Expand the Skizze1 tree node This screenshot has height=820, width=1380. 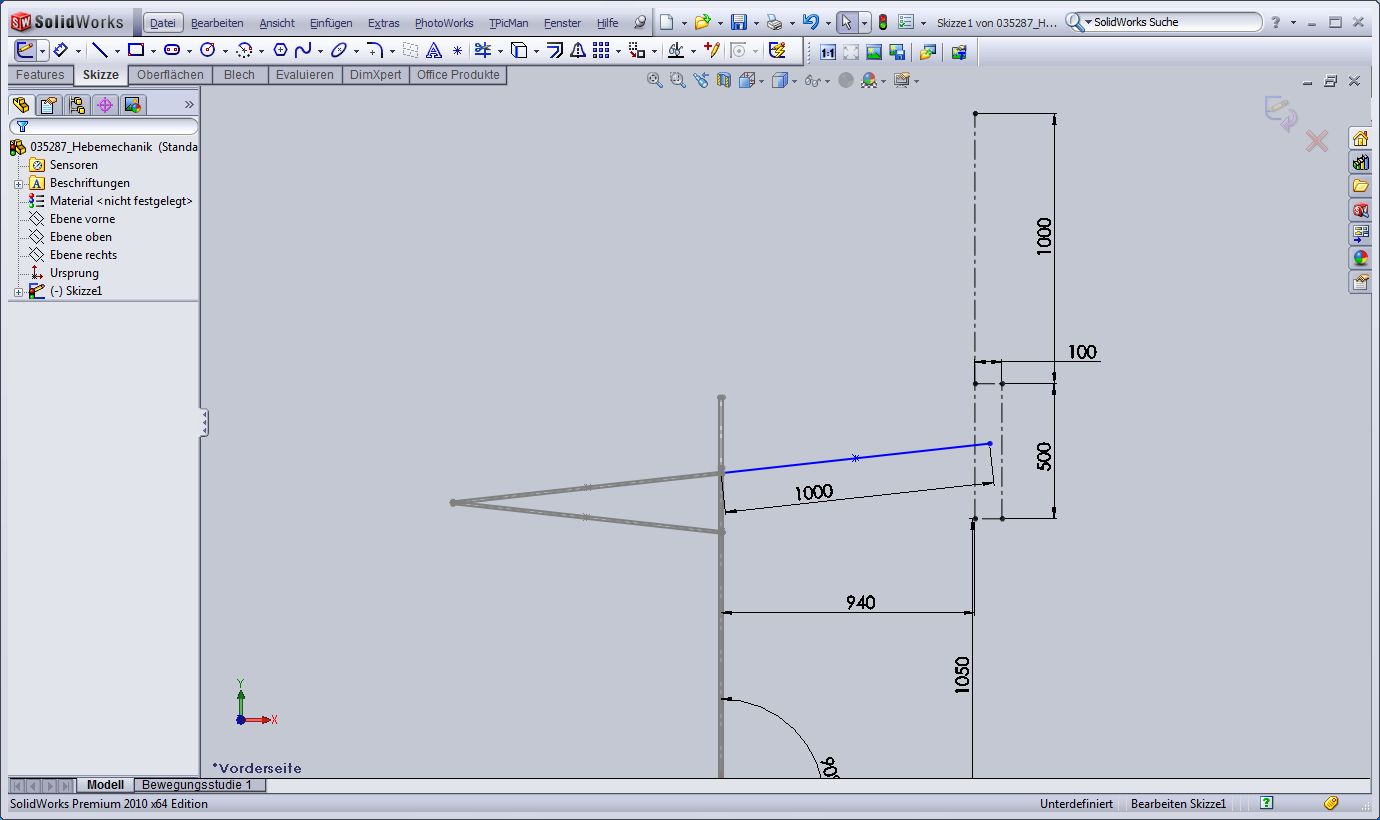(x=18, y=291)
